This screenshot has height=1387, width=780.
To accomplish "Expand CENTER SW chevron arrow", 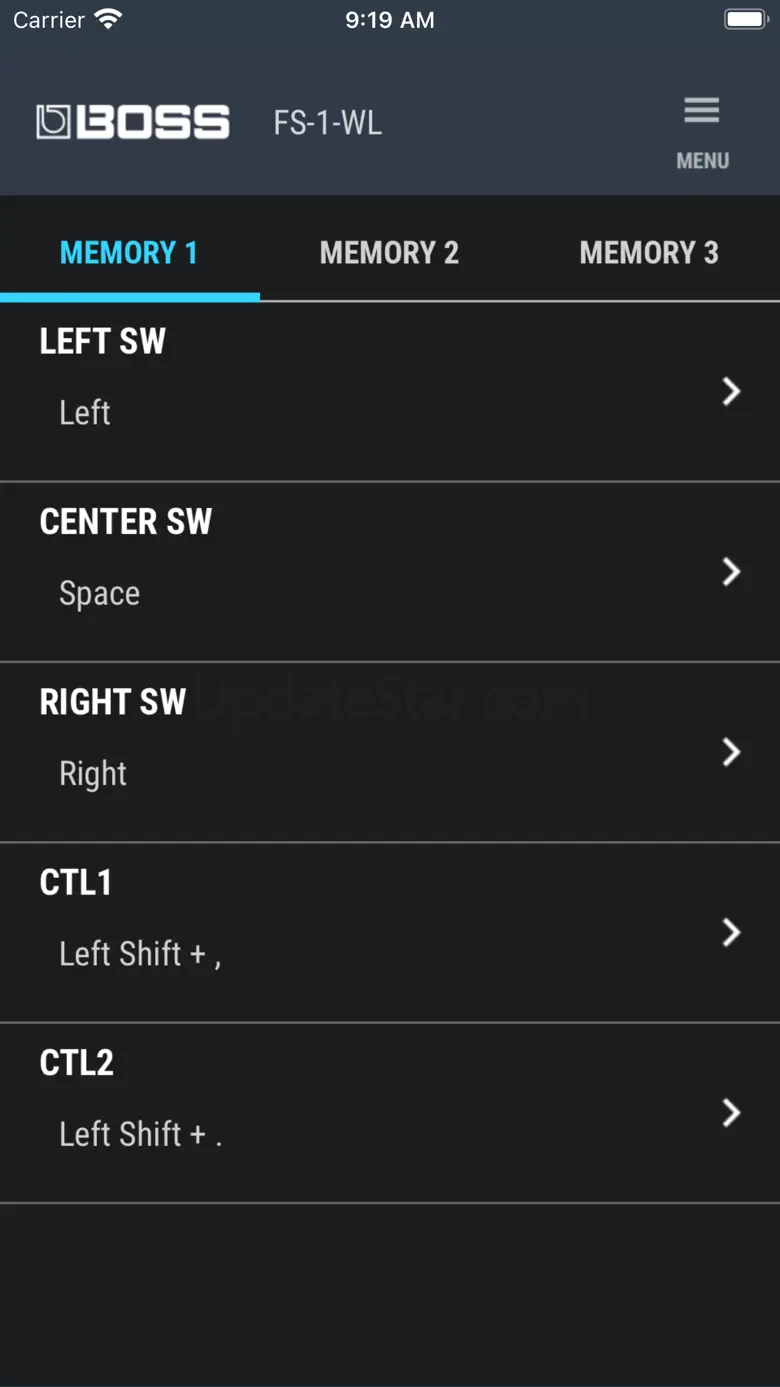I will (x=732, y=572).
